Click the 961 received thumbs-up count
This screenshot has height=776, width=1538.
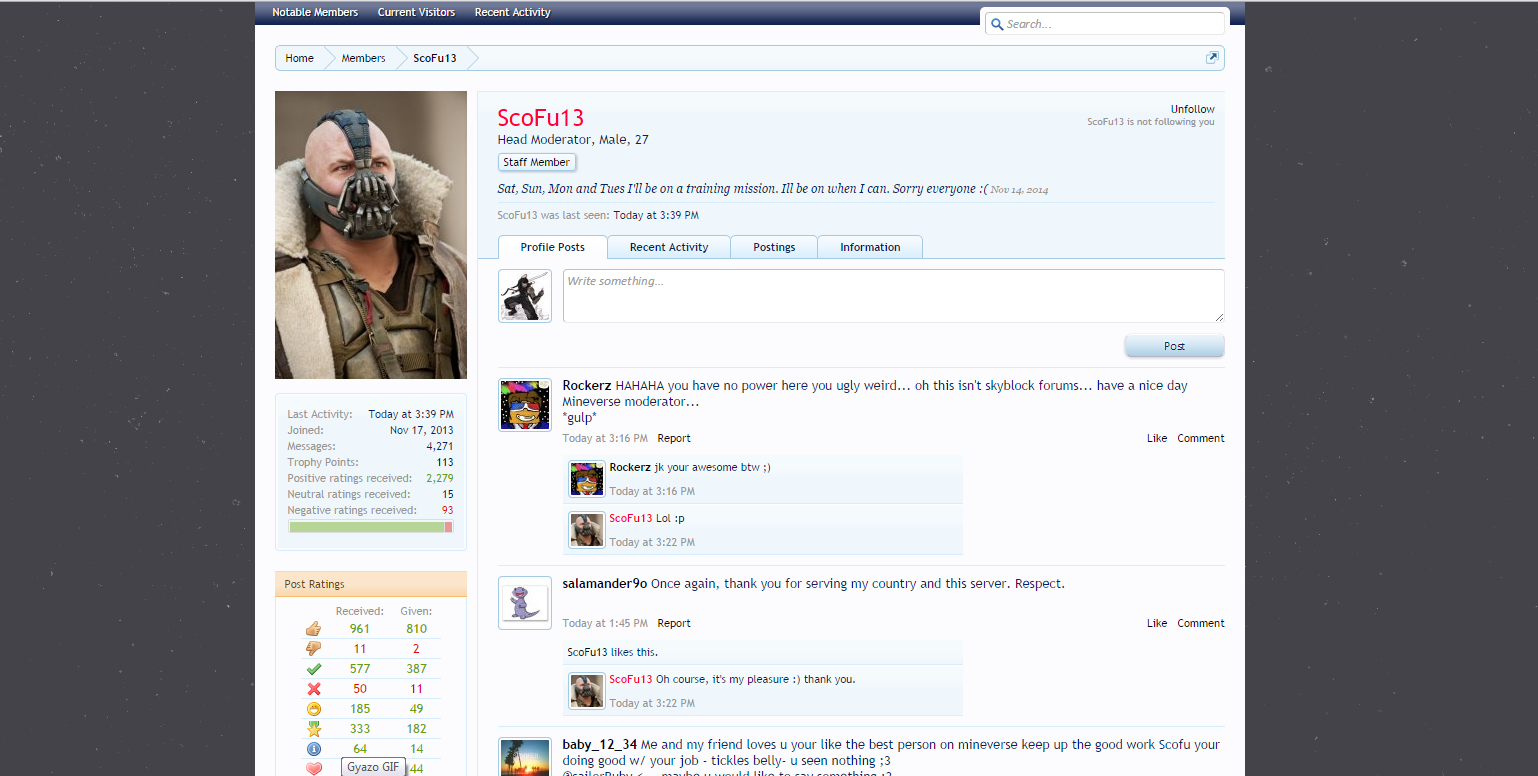360,629
